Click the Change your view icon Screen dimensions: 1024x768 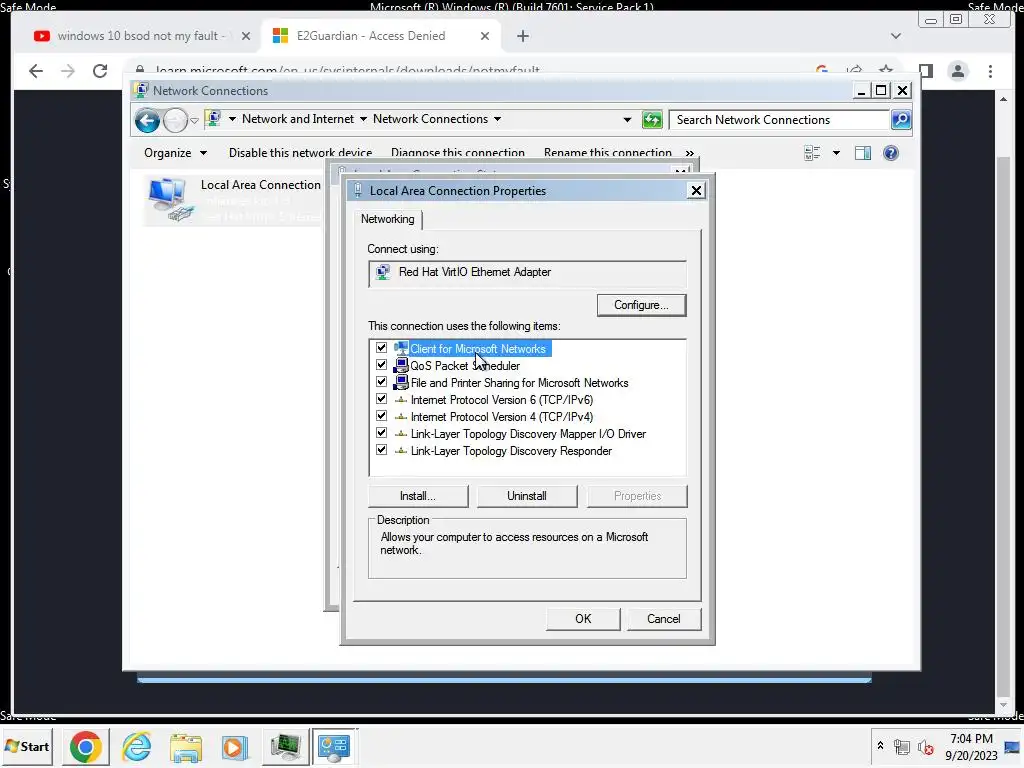click(x=812, y=153)
